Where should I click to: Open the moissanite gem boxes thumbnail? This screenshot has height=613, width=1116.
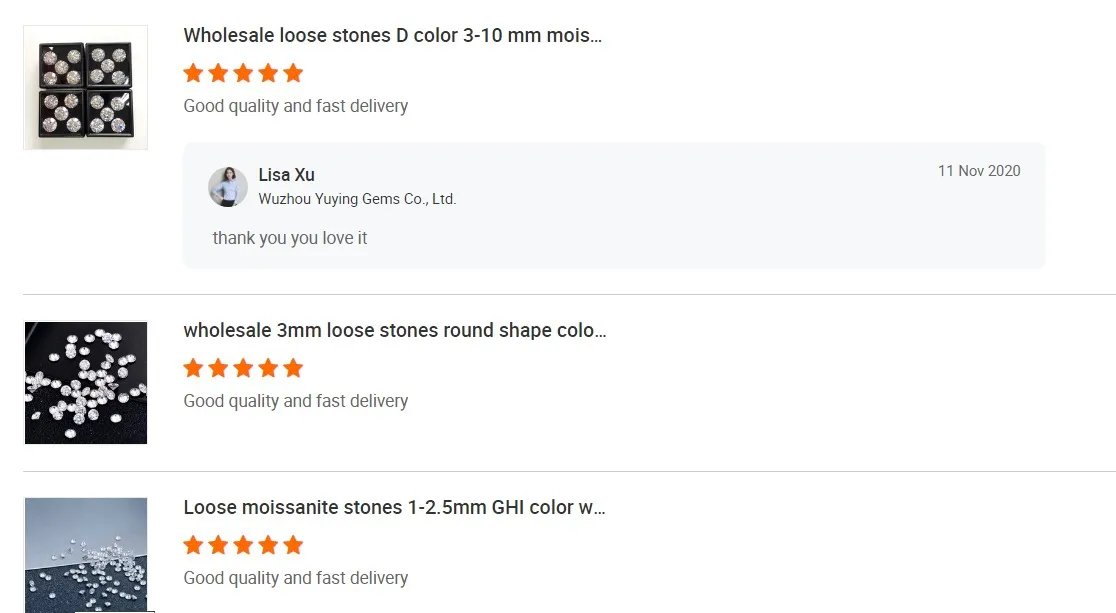point(86,88)
